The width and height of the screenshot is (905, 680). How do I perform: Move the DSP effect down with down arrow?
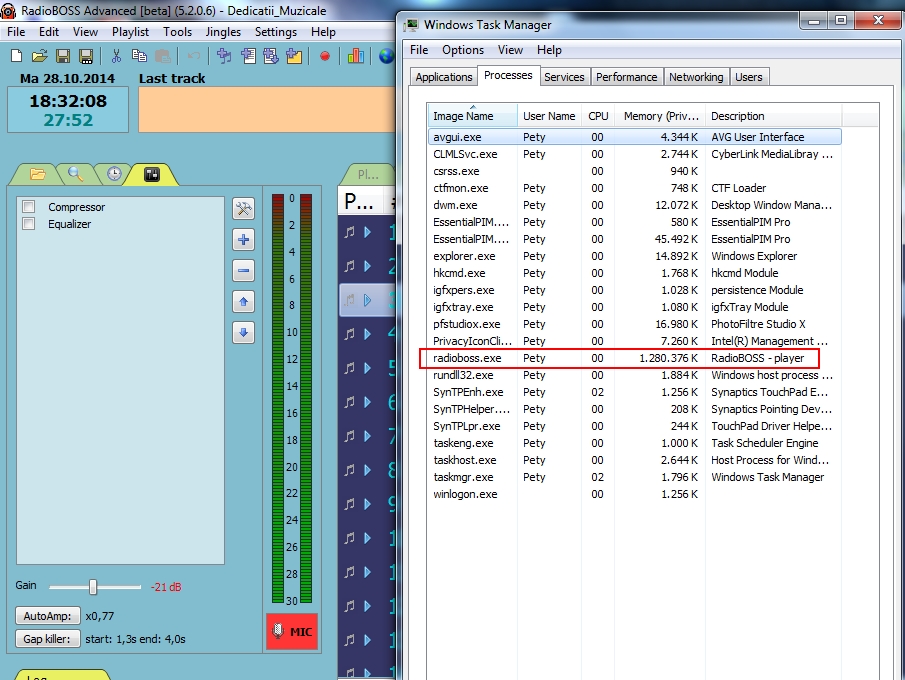244,332
